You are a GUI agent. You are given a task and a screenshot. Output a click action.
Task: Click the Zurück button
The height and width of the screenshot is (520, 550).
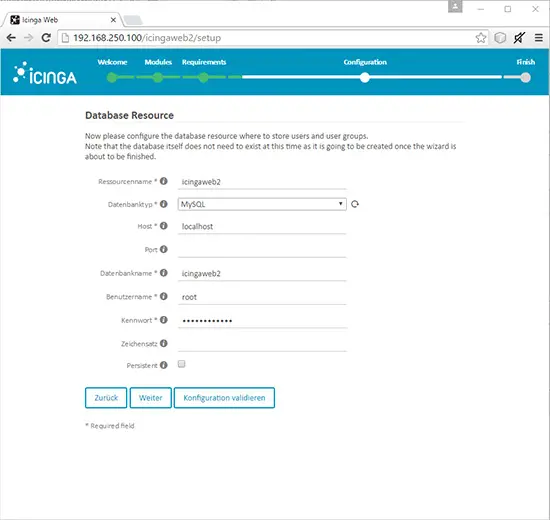(x=106, y=398)
